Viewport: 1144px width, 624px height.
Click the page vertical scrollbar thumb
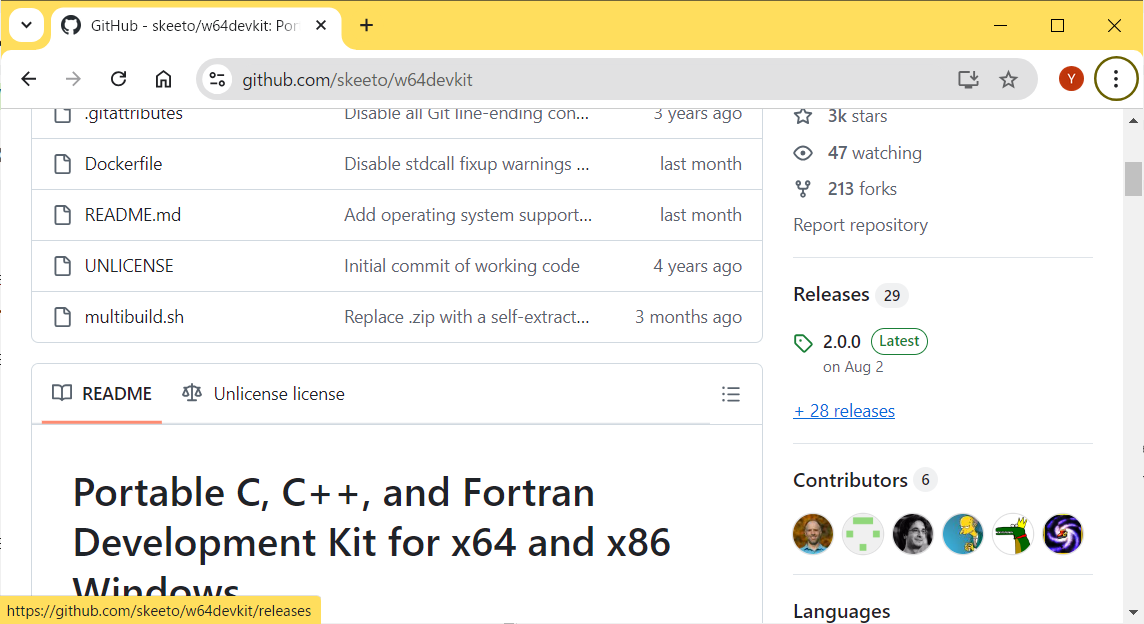point(1133,179)
